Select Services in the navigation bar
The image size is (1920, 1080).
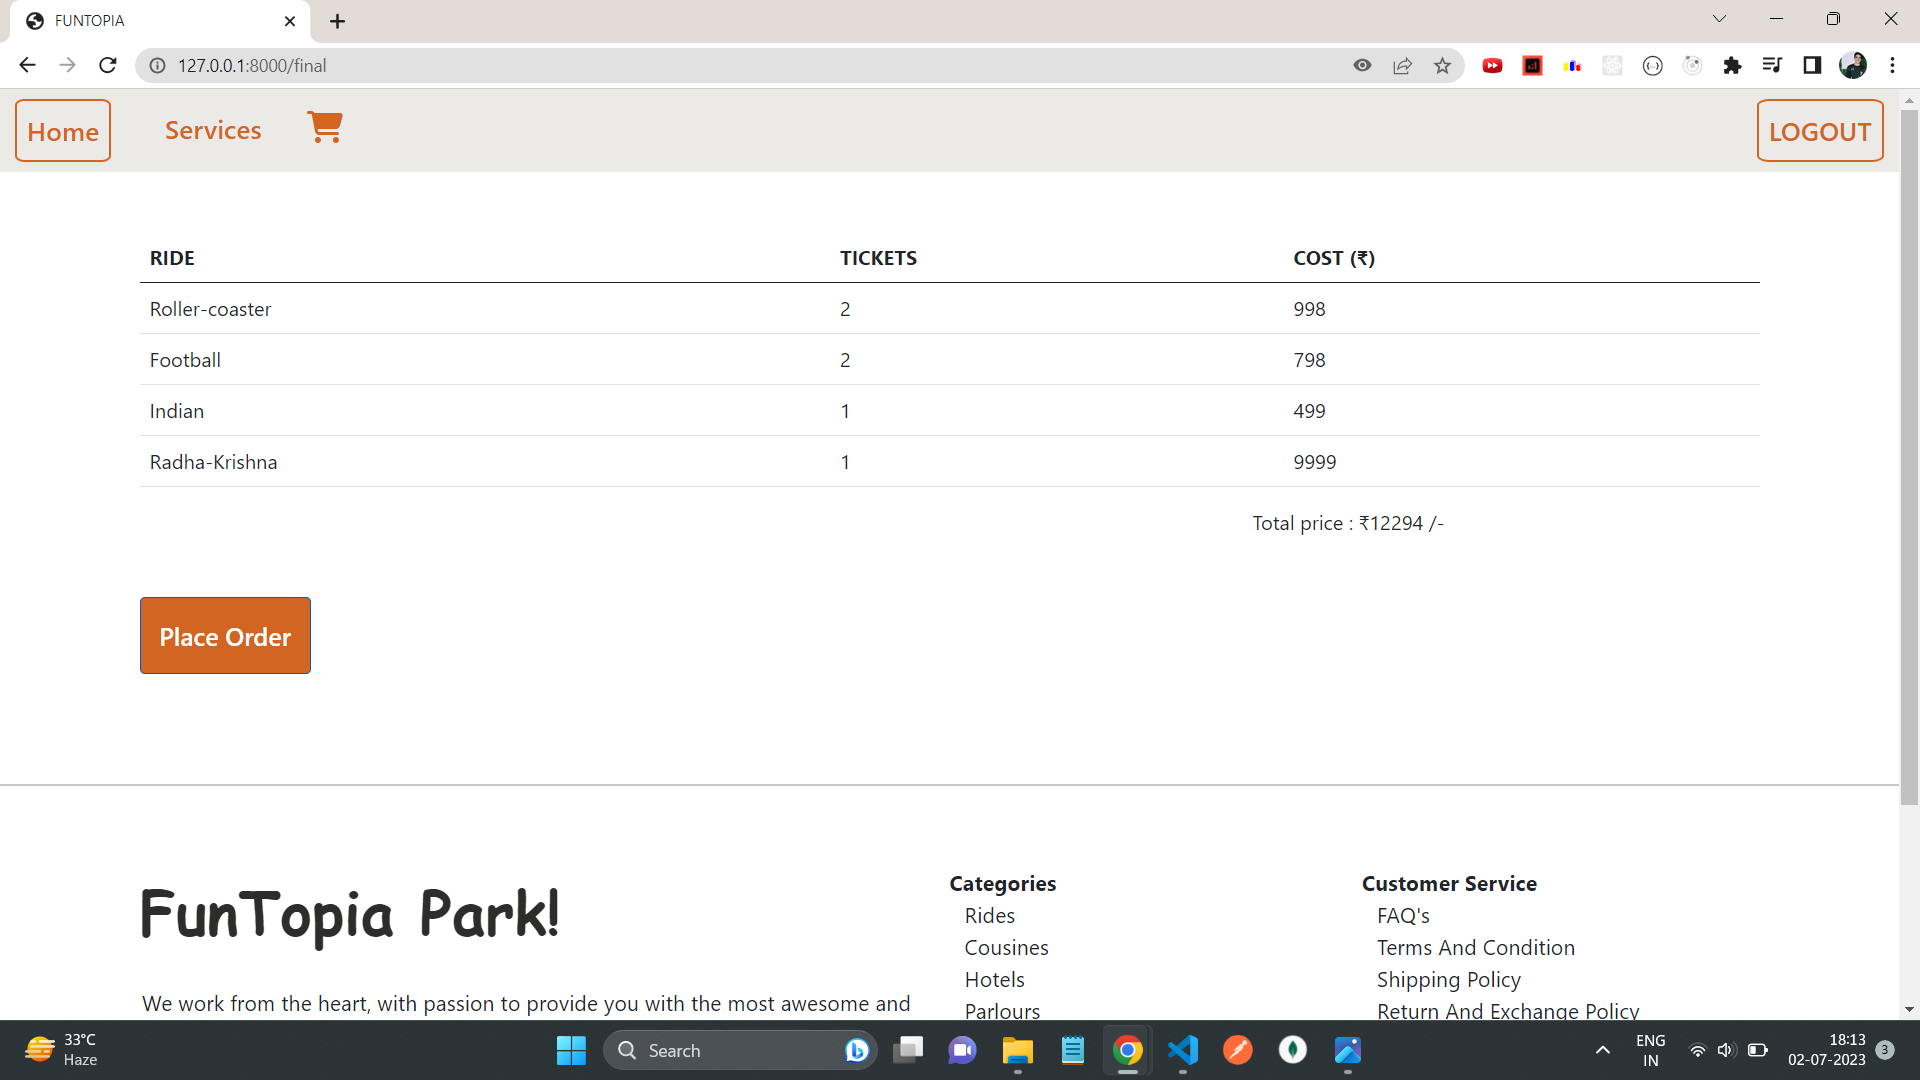(212, 130)
